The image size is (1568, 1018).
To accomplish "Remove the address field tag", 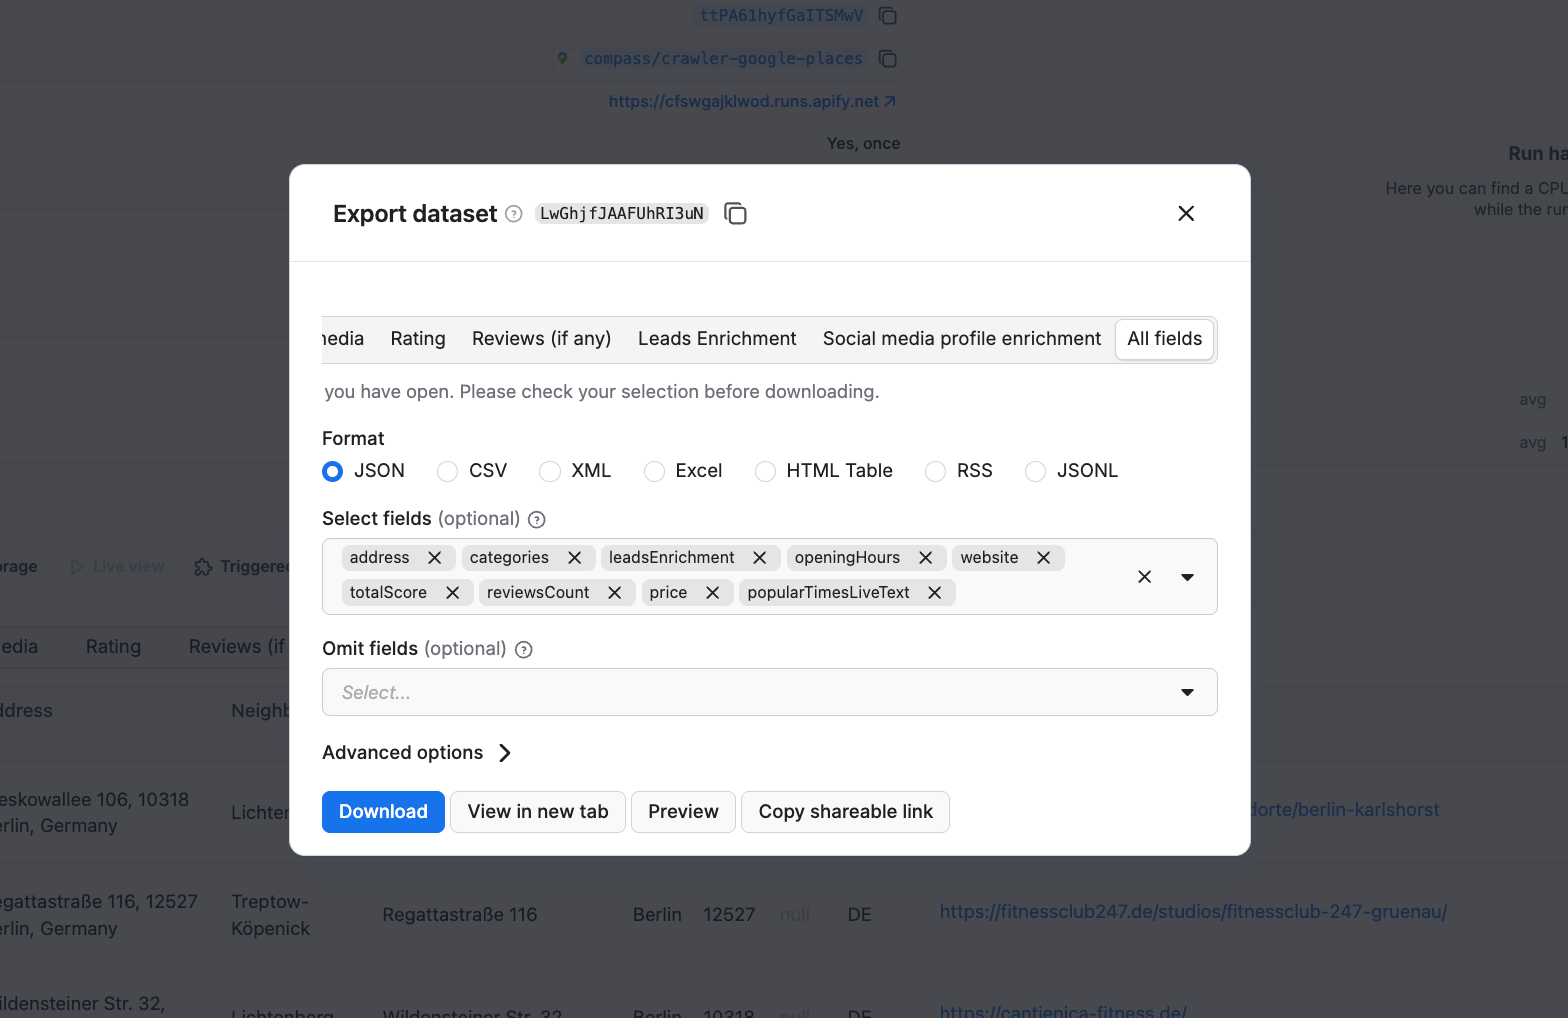I will point(434,558).
